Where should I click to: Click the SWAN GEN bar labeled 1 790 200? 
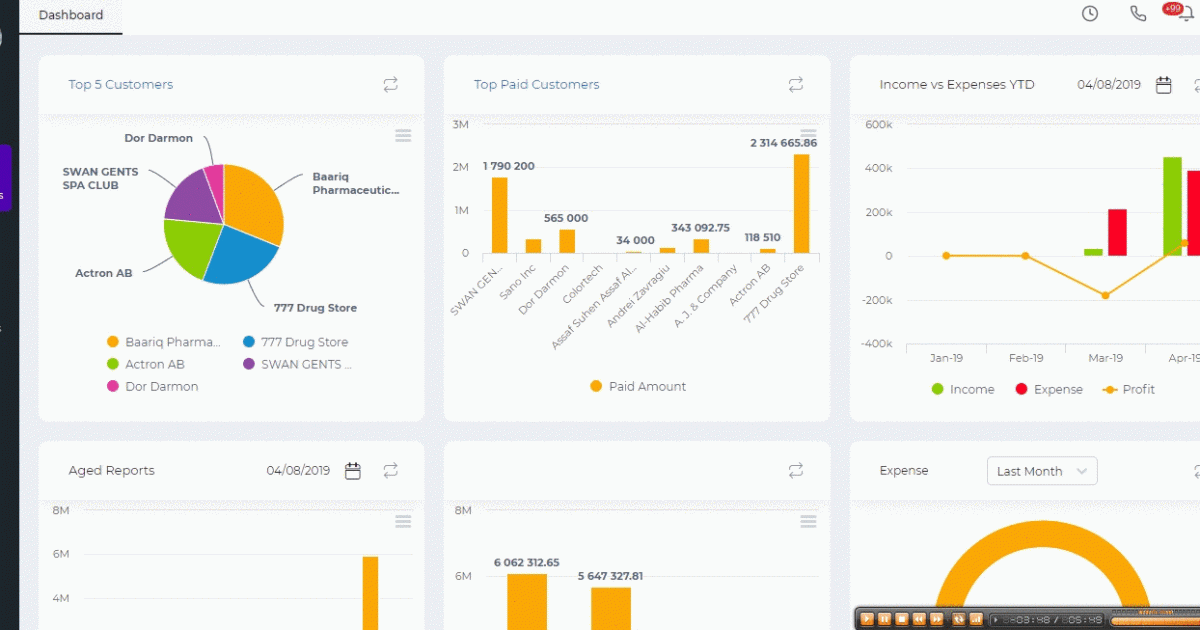(x=499, y=215)
